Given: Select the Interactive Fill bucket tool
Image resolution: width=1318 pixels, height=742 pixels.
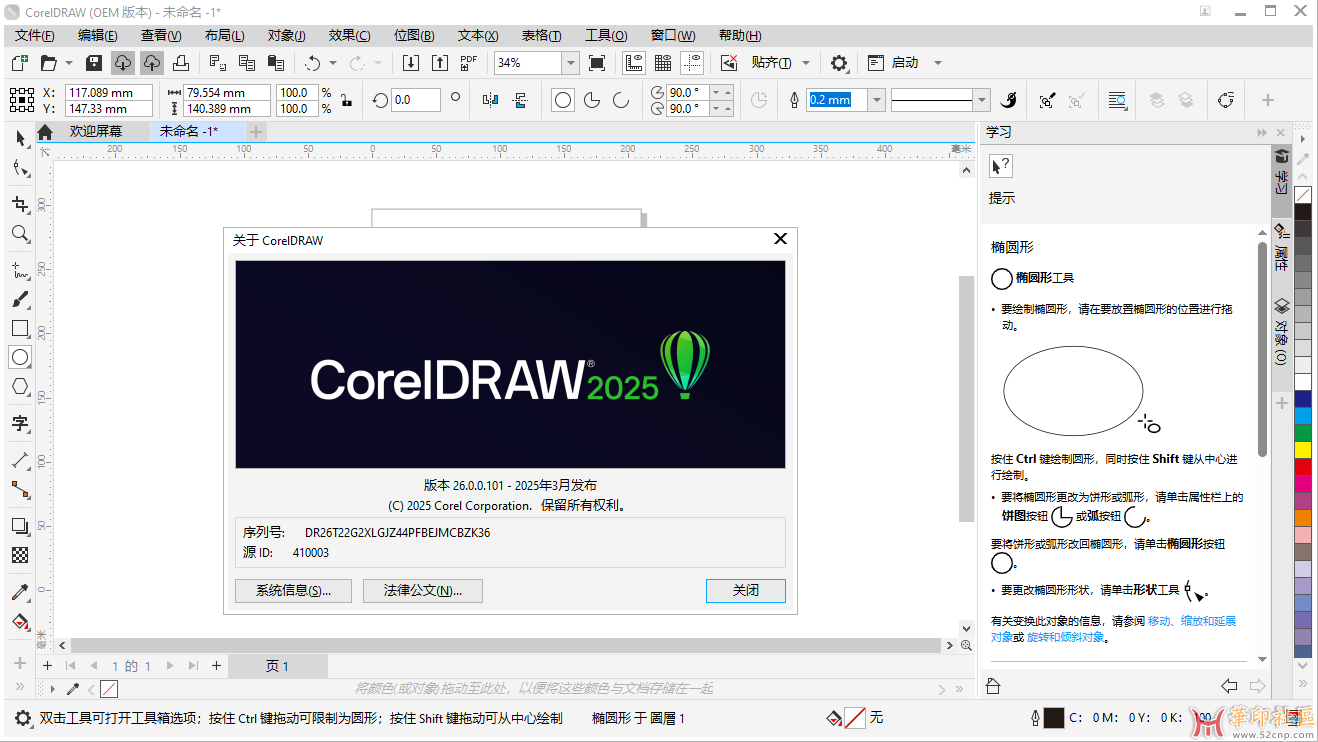Looking at the screenshot, I should (20, 622).
